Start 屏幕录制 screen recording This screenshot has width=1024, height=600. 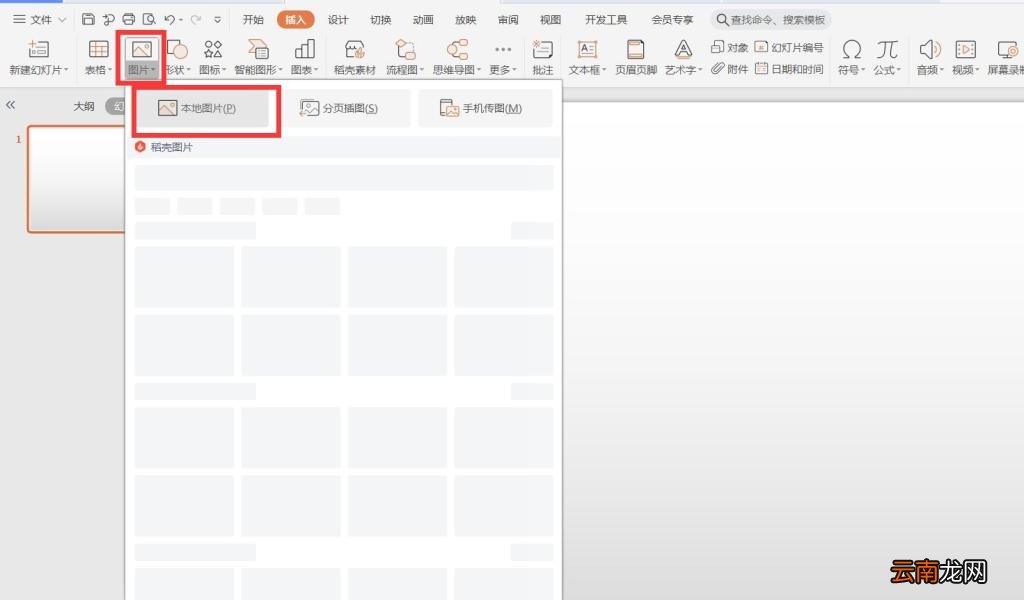tap(1005, 57)
